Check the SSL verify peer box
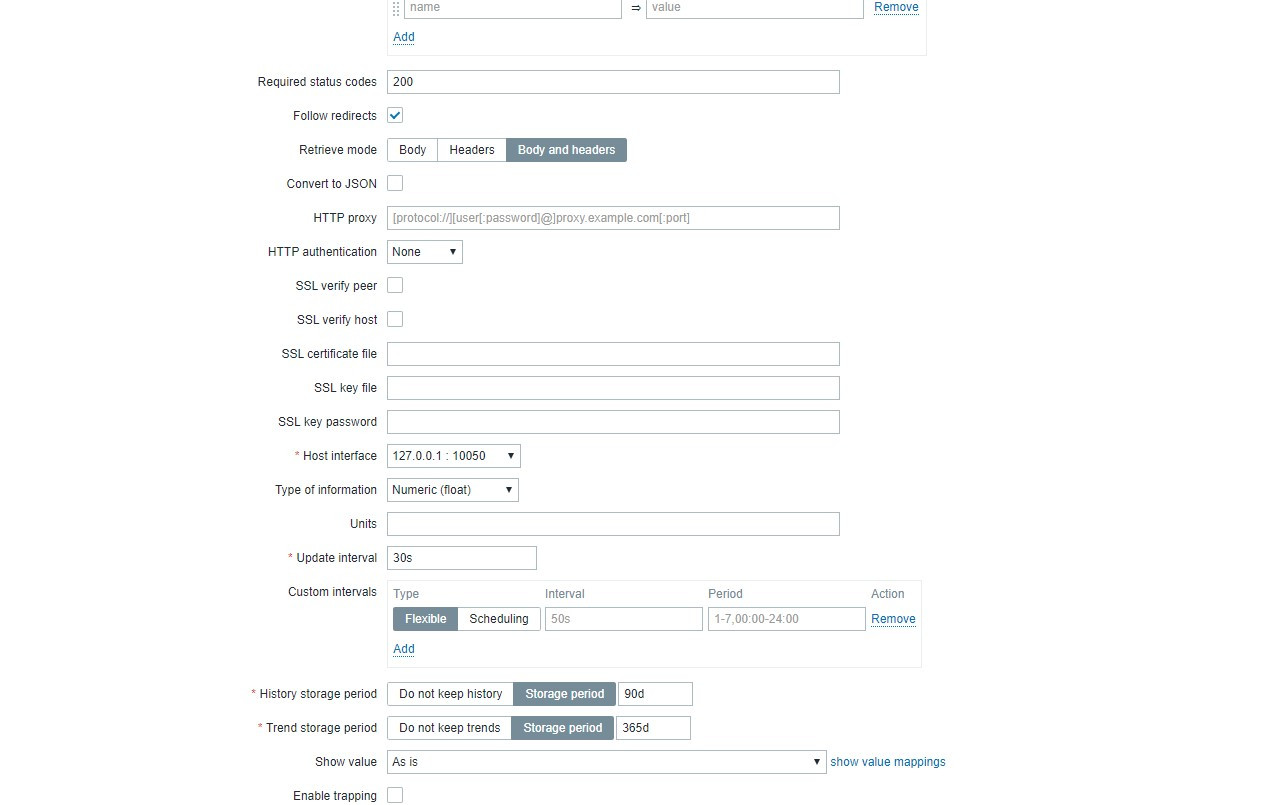This screenshot has width=1267, height=805. click(395, 286)
